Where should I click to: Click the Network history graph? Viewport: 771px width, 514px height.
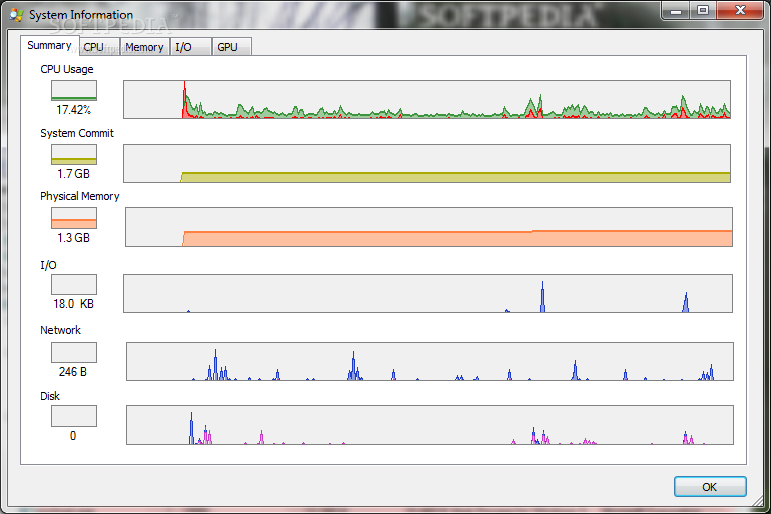pyautogui.click(x=429, y=362)
